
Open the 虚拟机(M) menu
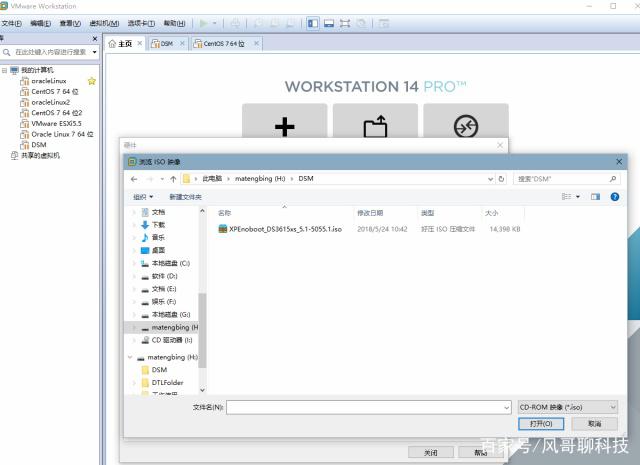pos(102,22)
